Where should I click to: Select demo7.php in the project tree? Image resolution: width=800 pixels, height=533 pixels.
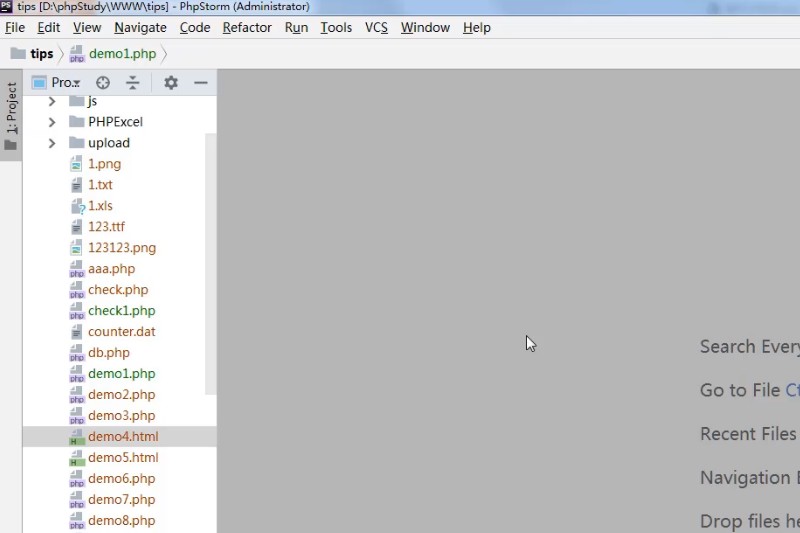pos(121,499)
